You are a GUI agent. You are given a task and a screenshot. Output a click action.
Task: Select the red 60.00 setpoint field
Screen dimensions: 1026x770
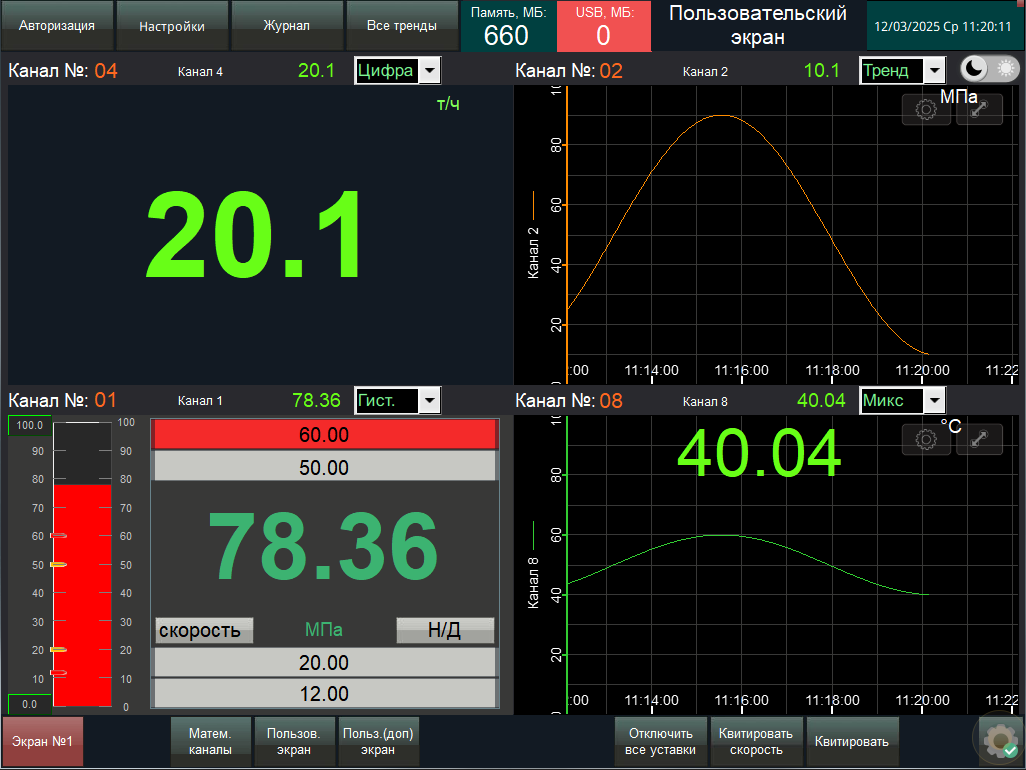pyautogui.click(x=324, y=434)
